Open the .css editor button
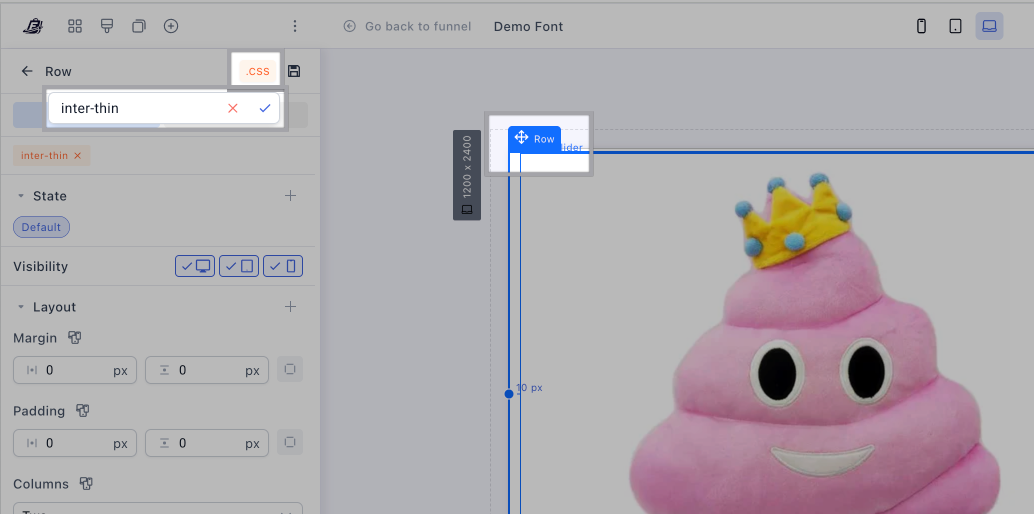Viewport: 1034px width, 514px height. pos(258,71)
